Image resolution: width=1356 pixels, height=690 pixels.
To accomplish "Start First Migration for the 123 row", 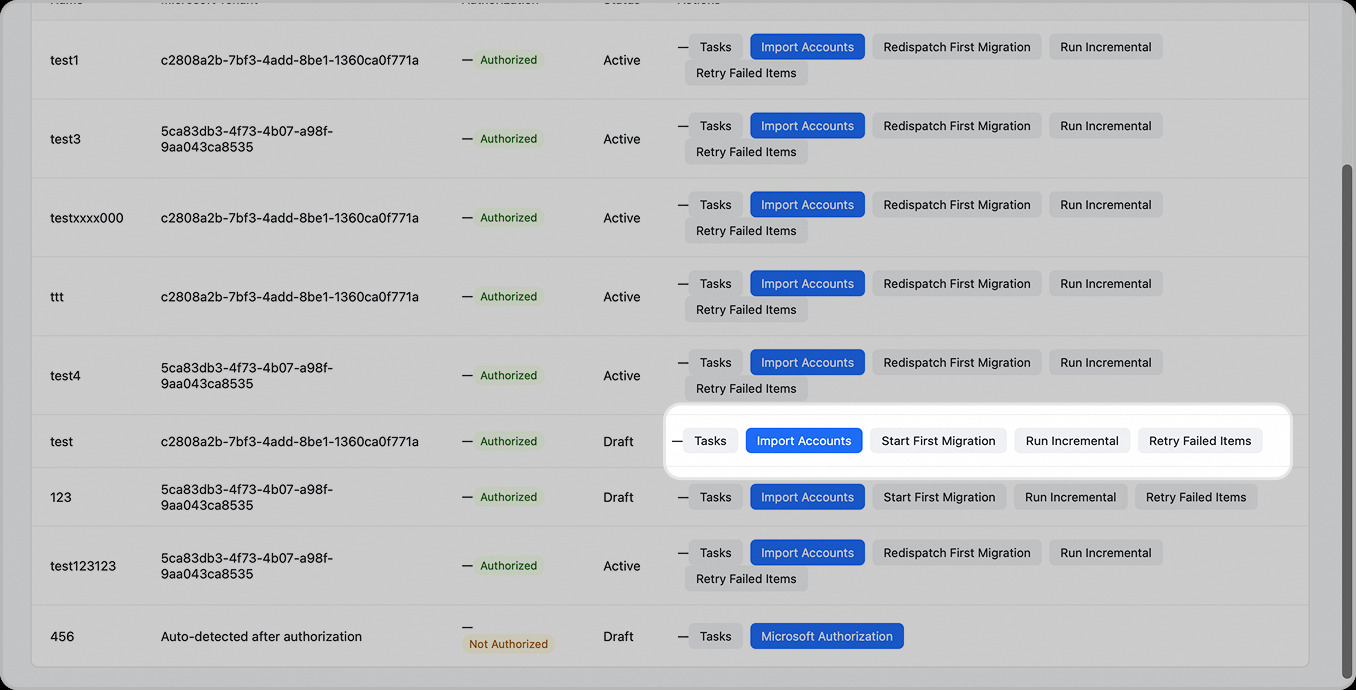I will (939, 497).
